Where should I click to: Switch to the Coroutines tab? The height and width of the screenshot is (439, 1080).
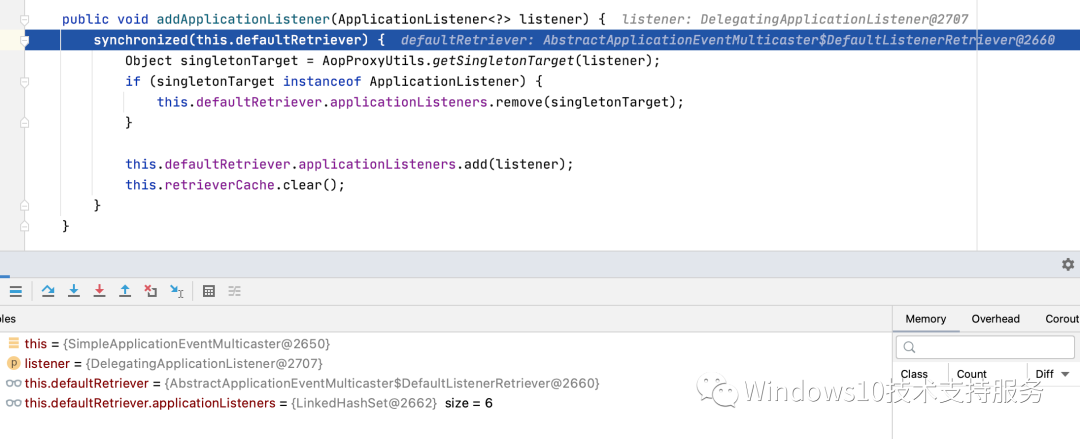click(x=1061, y=318)
